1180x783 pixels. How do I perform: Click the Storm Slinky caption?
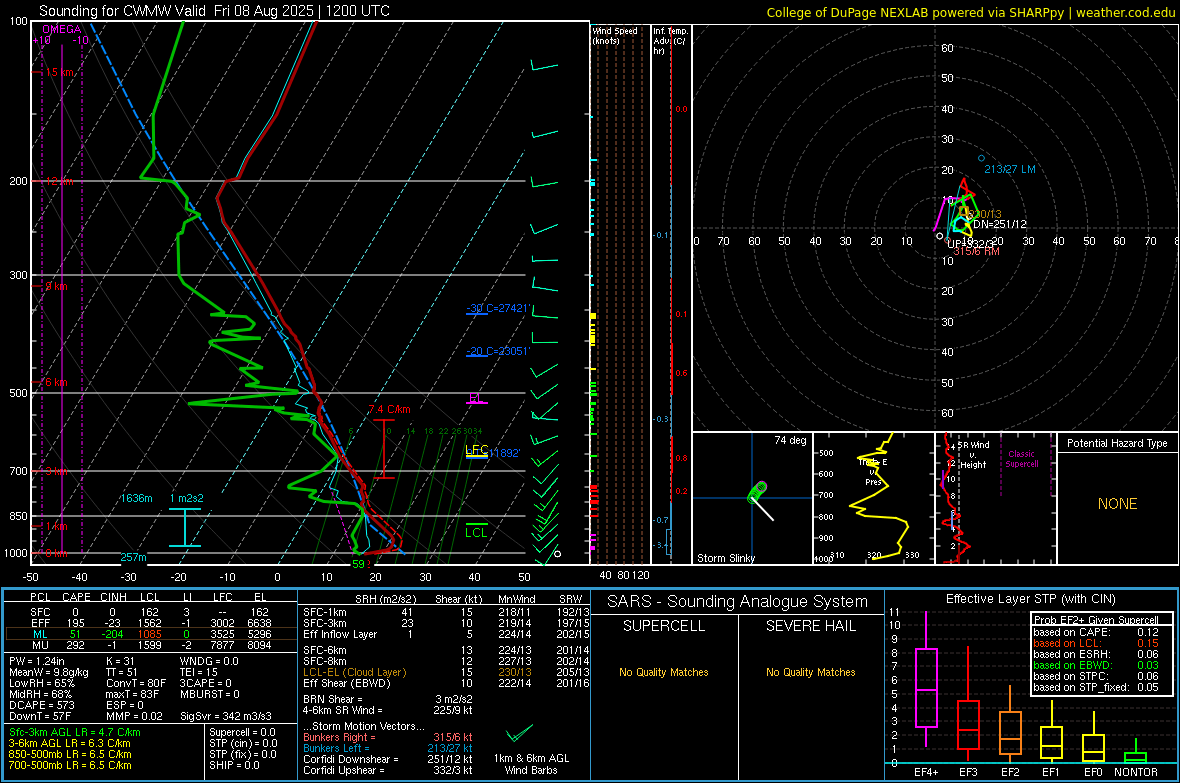coord(725,558)
